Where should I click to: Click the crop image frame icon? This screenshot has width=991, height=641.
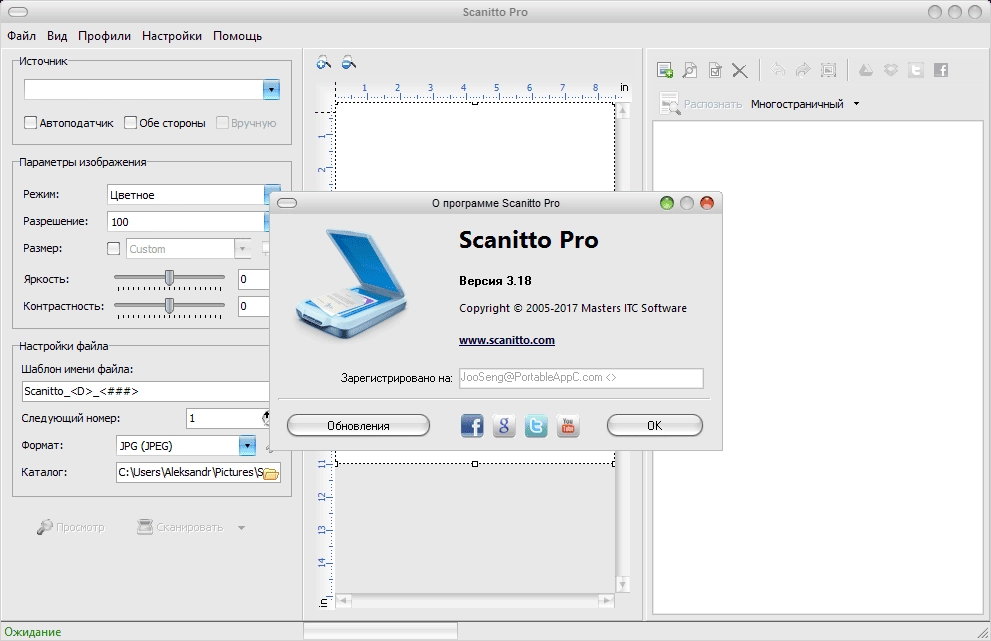click(x=828, y=70)
